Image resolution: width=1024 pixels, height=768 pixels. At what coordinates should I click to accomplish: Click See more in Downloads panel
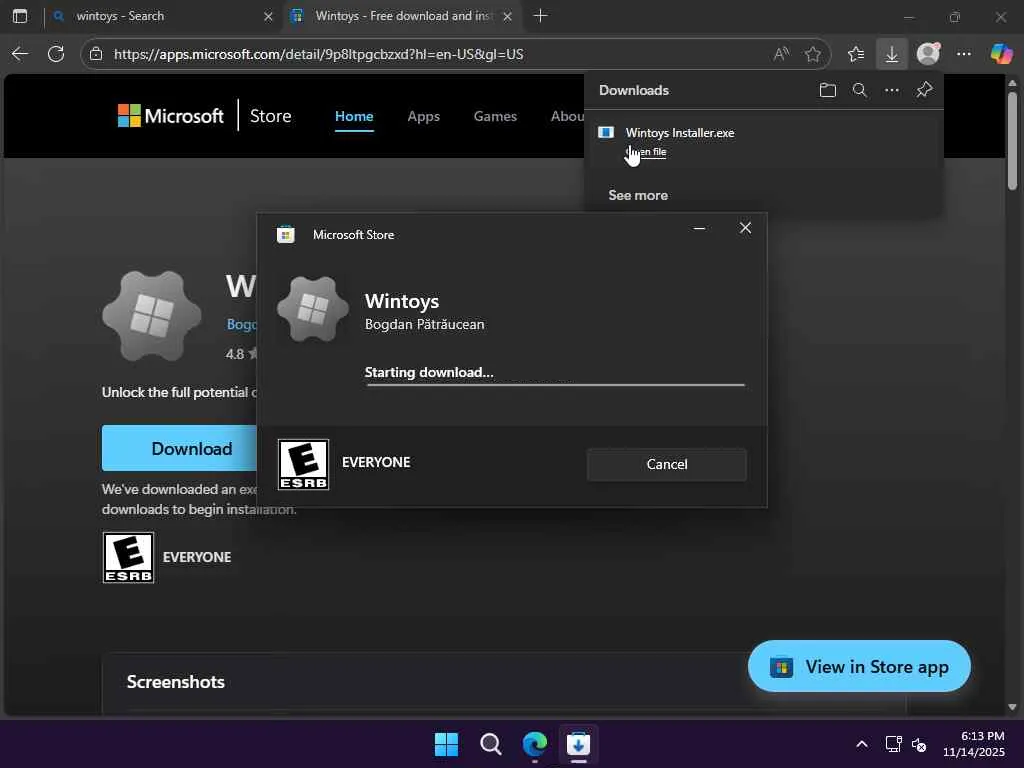coord(638,195)
